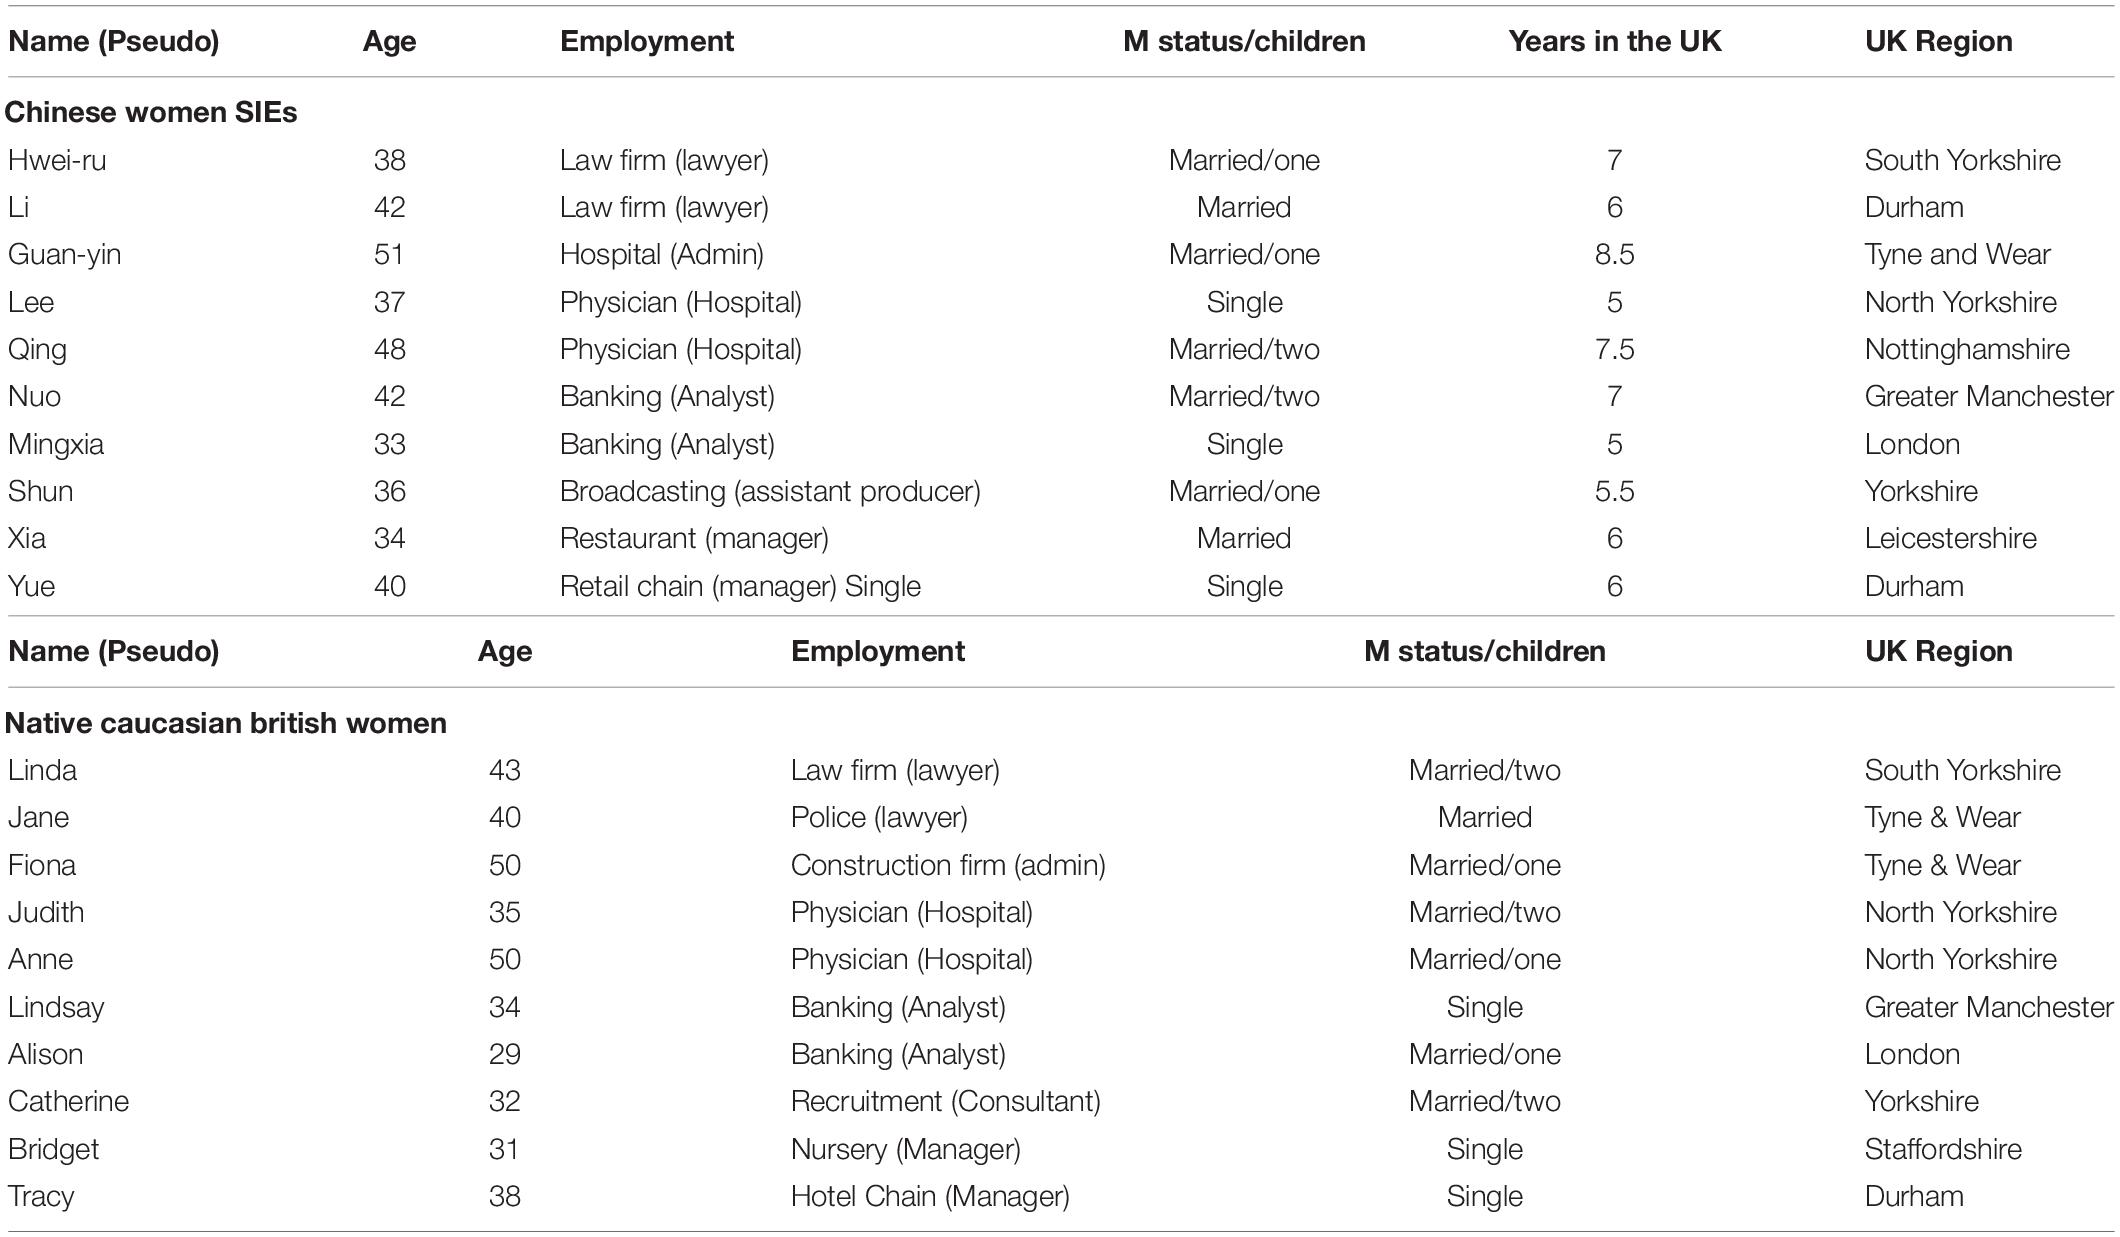Image resolution: width=2120 pixels, height=1237 pixels.
Task: Click the Native caucasian british women heading
Action: [x=226, y=723]
